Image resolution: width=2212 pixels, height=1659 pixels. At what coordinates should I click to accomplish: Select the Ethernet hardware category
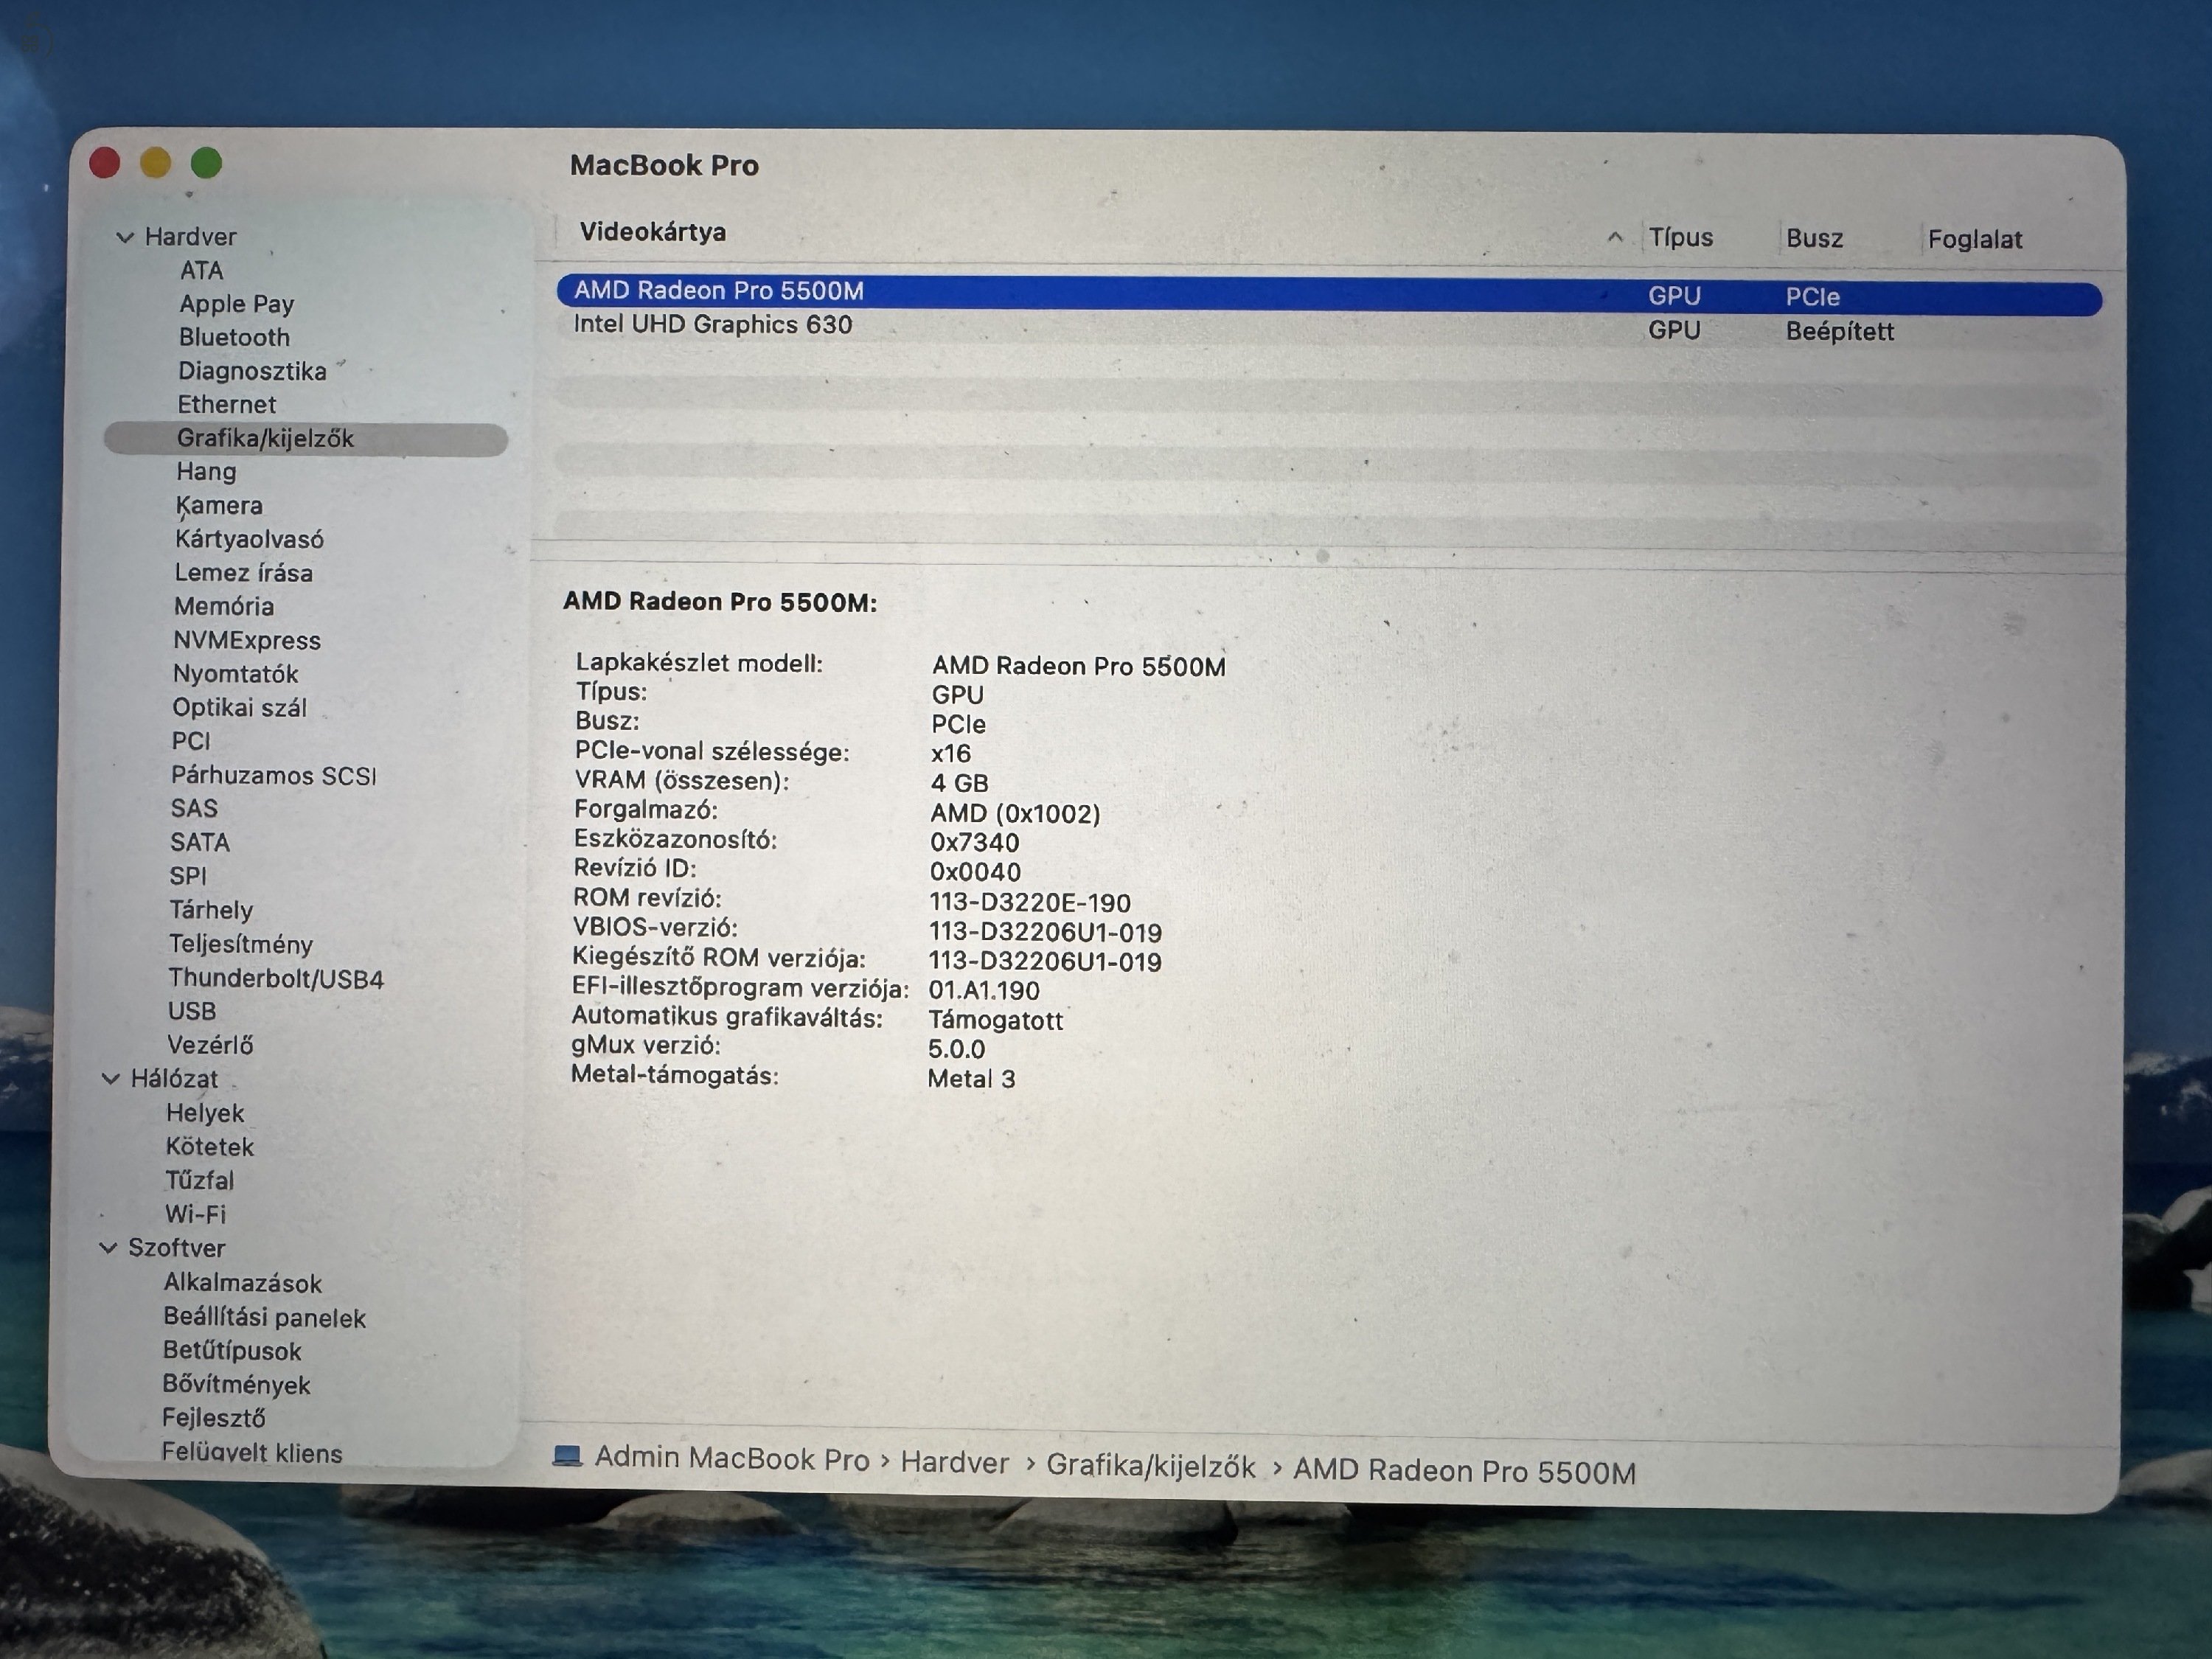tap(227, 404)
